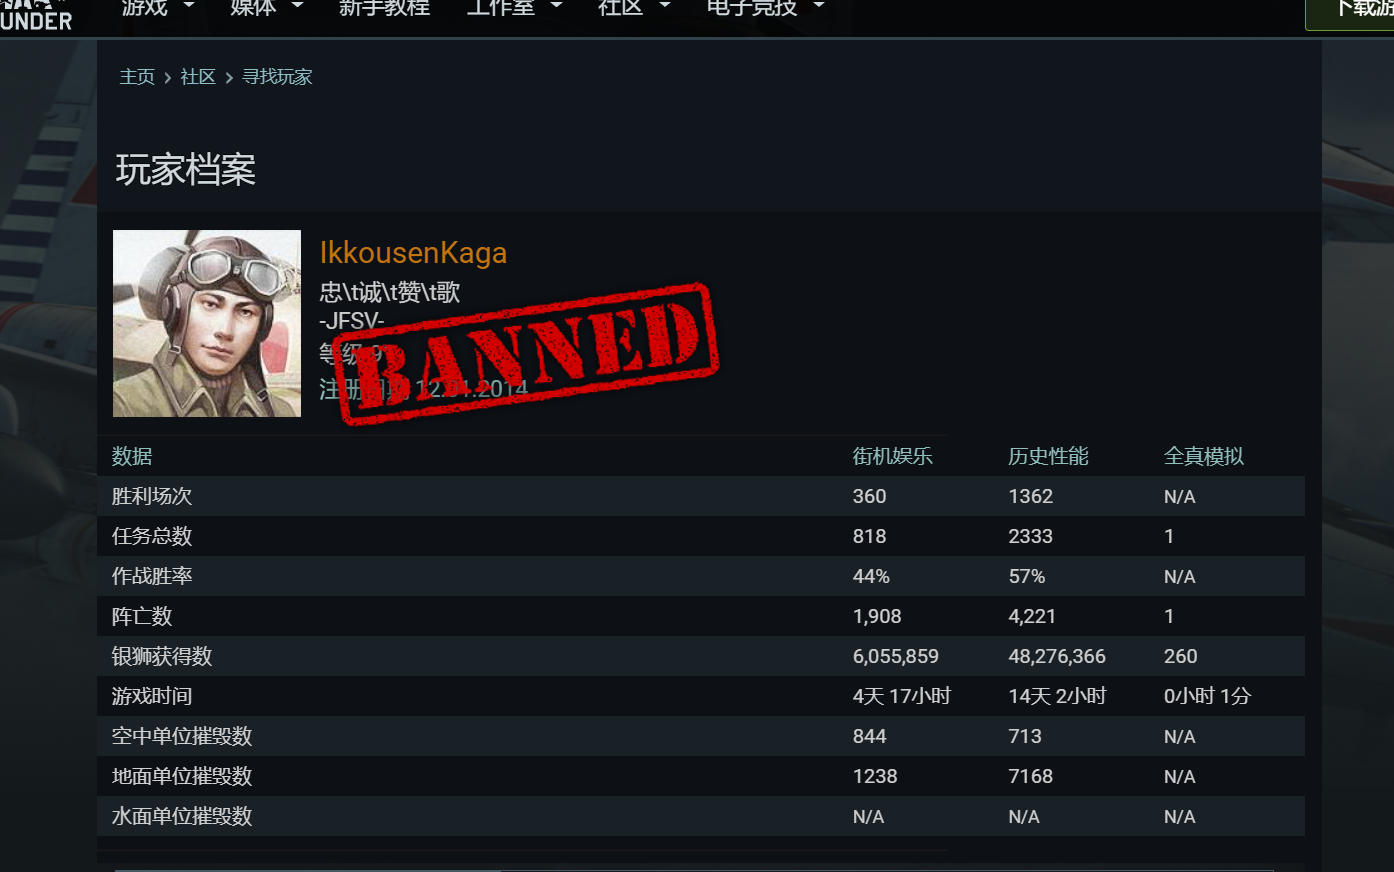Go to 主页 breadcrumb link
The image size is (1394, 872).
tap(137, 77)
